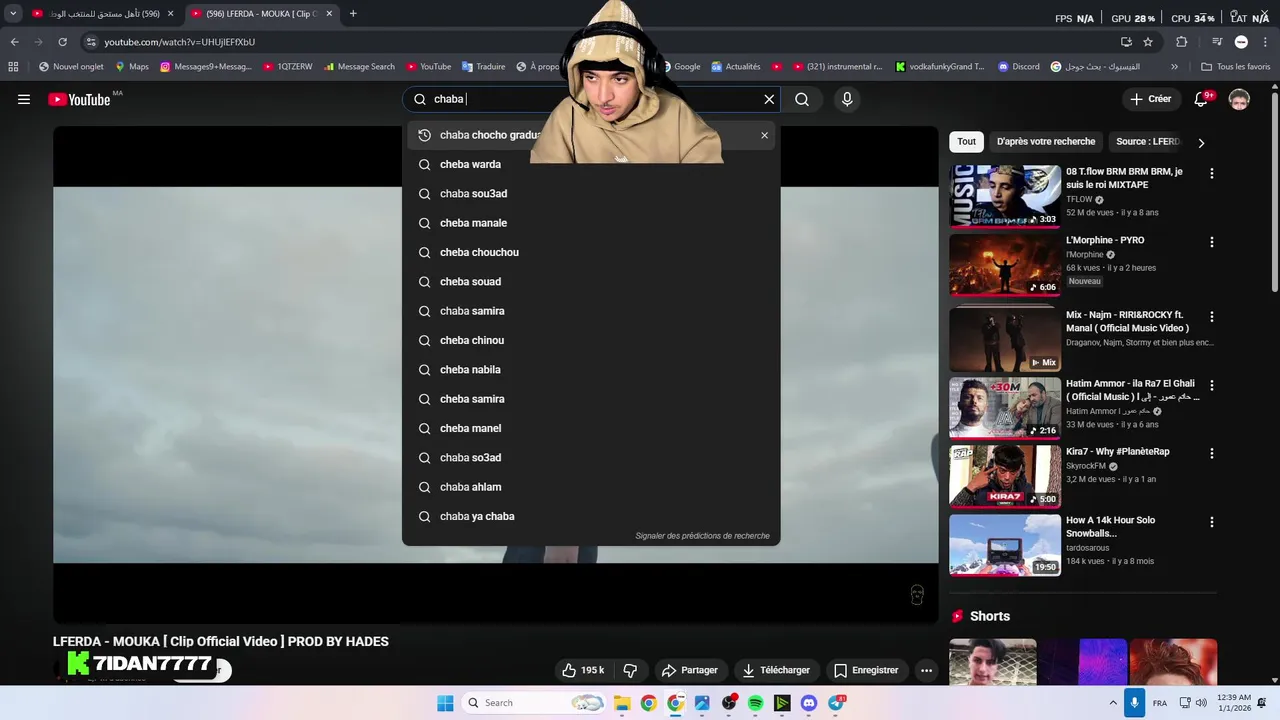
Task: Click the magnifier search submit button
Action: coord(802,99)
